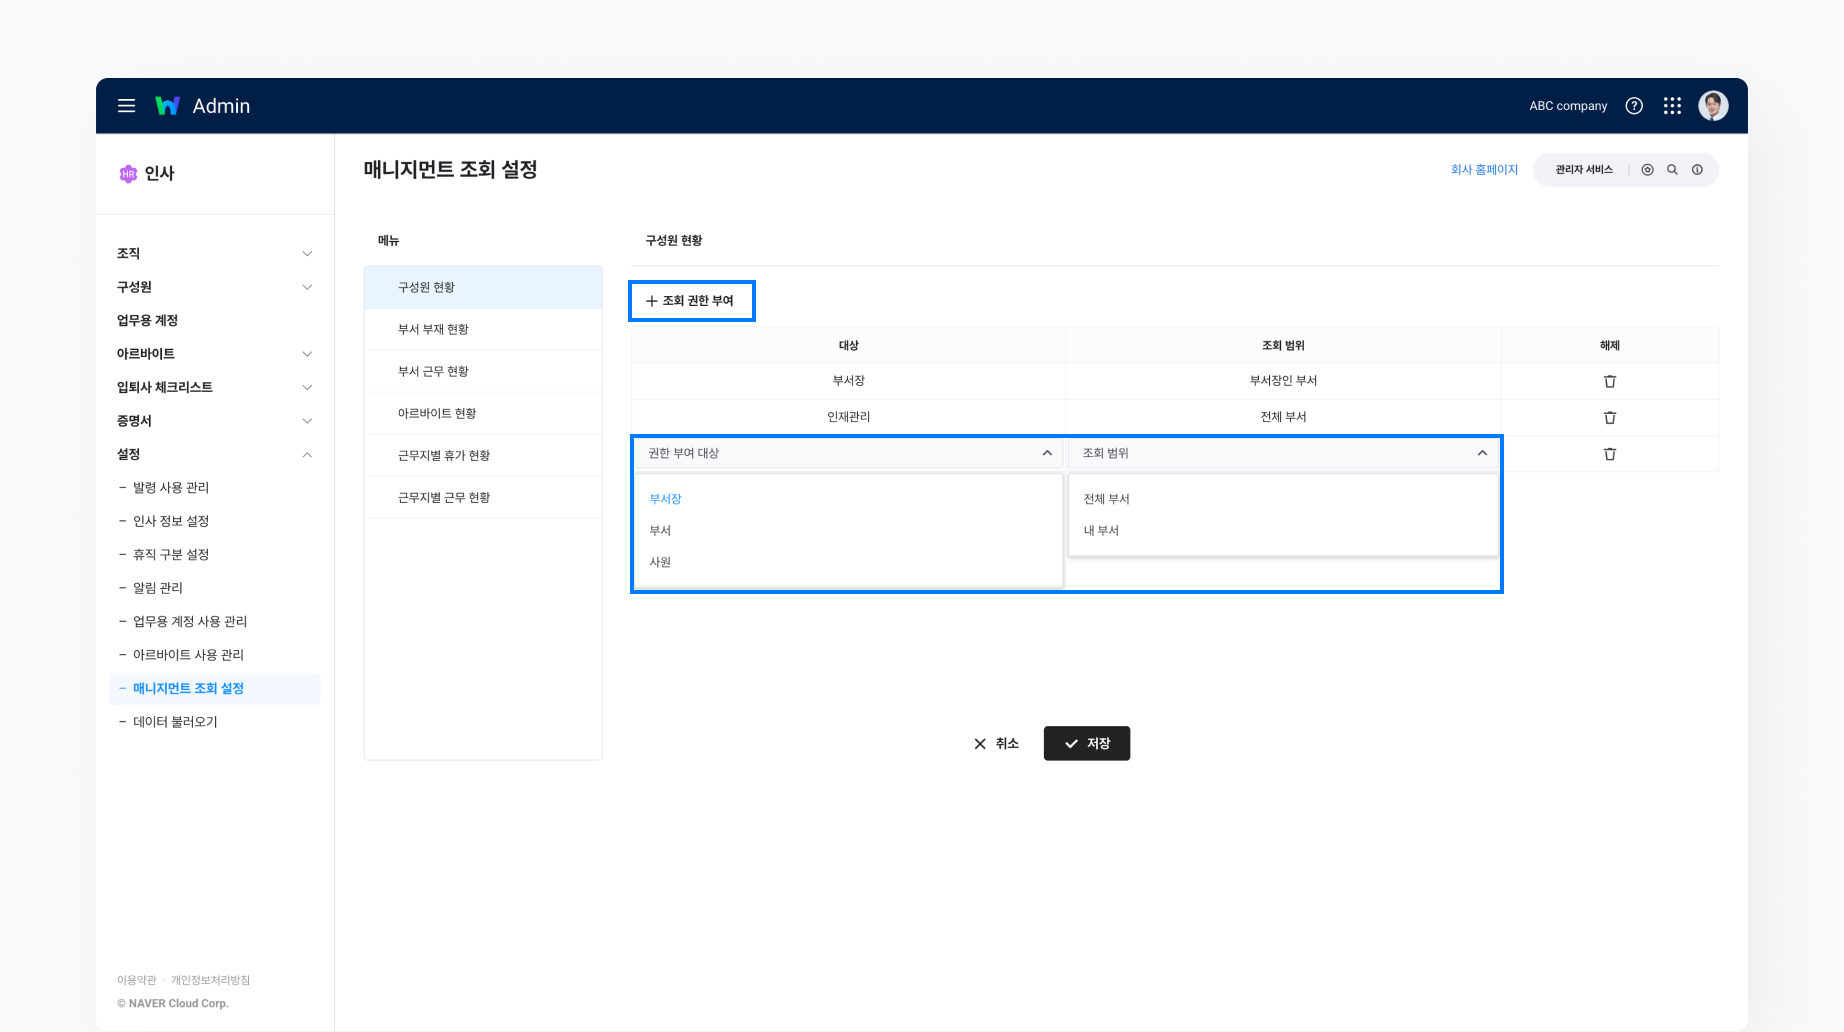1844x1032 pixels.
Task: Collapse the 권한 부여 대상 dropdown
Action: [x=1047, y=453]
